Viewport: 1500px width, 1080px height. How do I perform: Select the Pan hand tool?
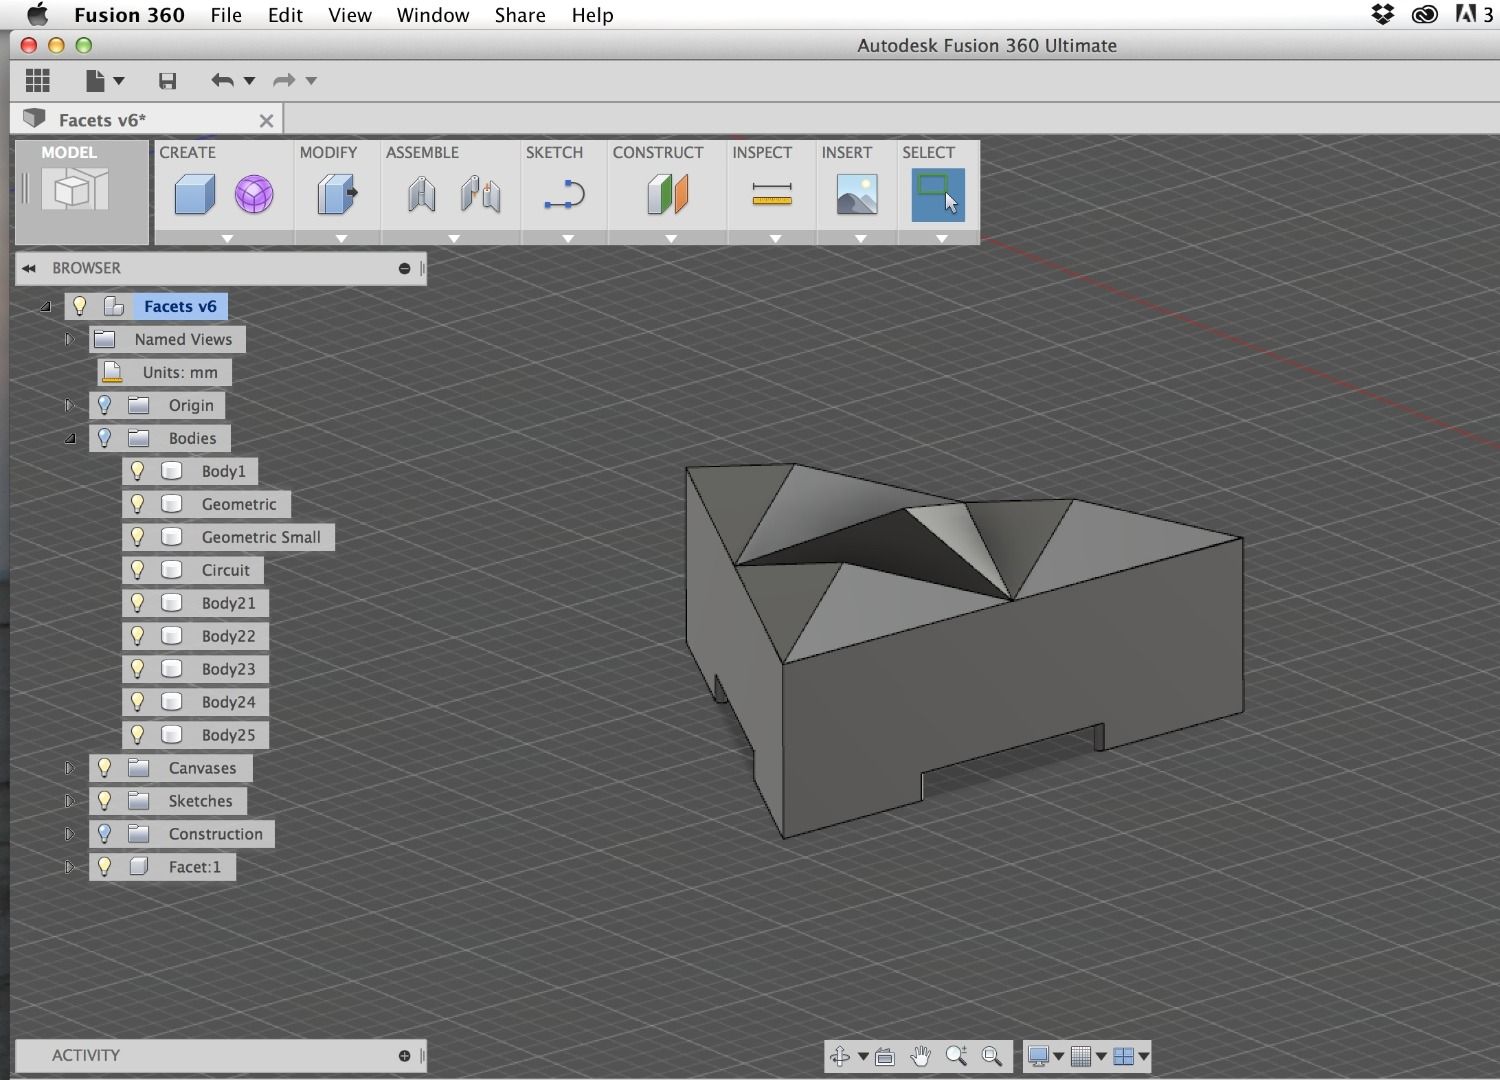[920, 1056]
